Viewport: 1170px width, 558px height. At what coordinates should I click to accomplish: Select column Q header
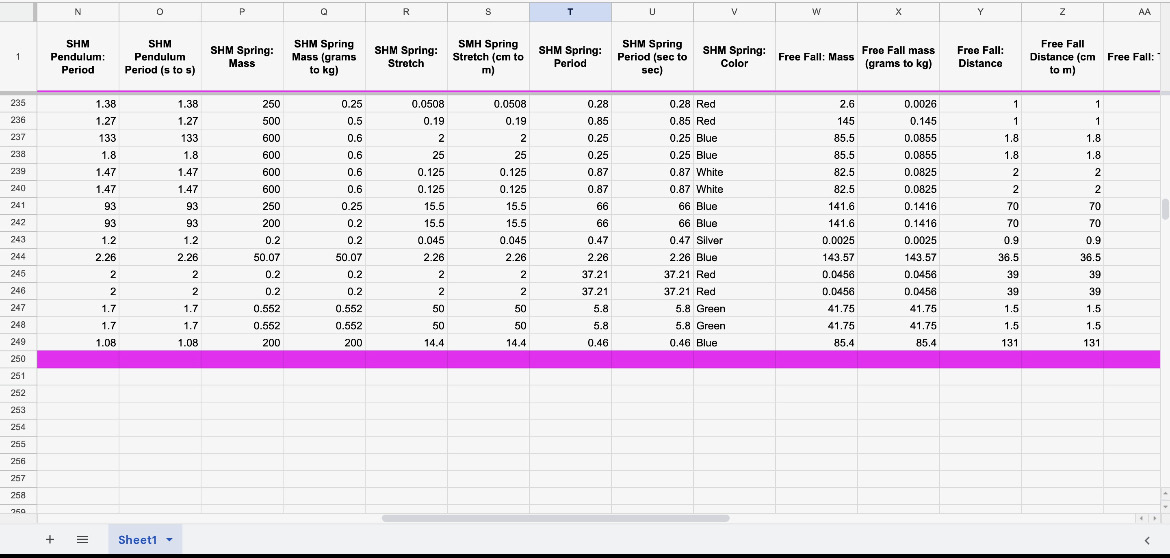coord(325,12)
